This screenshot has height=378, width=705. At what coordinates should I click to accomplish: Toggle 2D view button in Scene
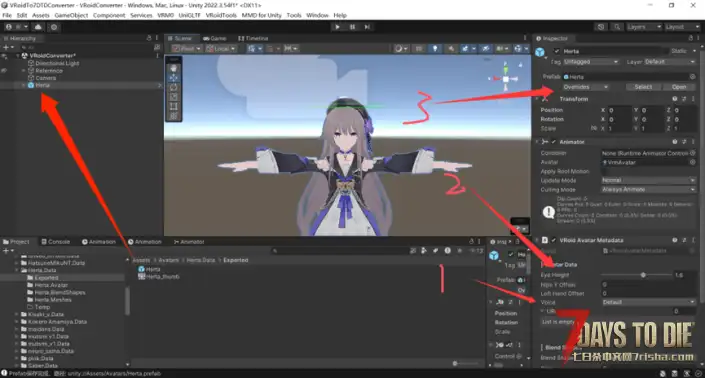tap(419, 49)
